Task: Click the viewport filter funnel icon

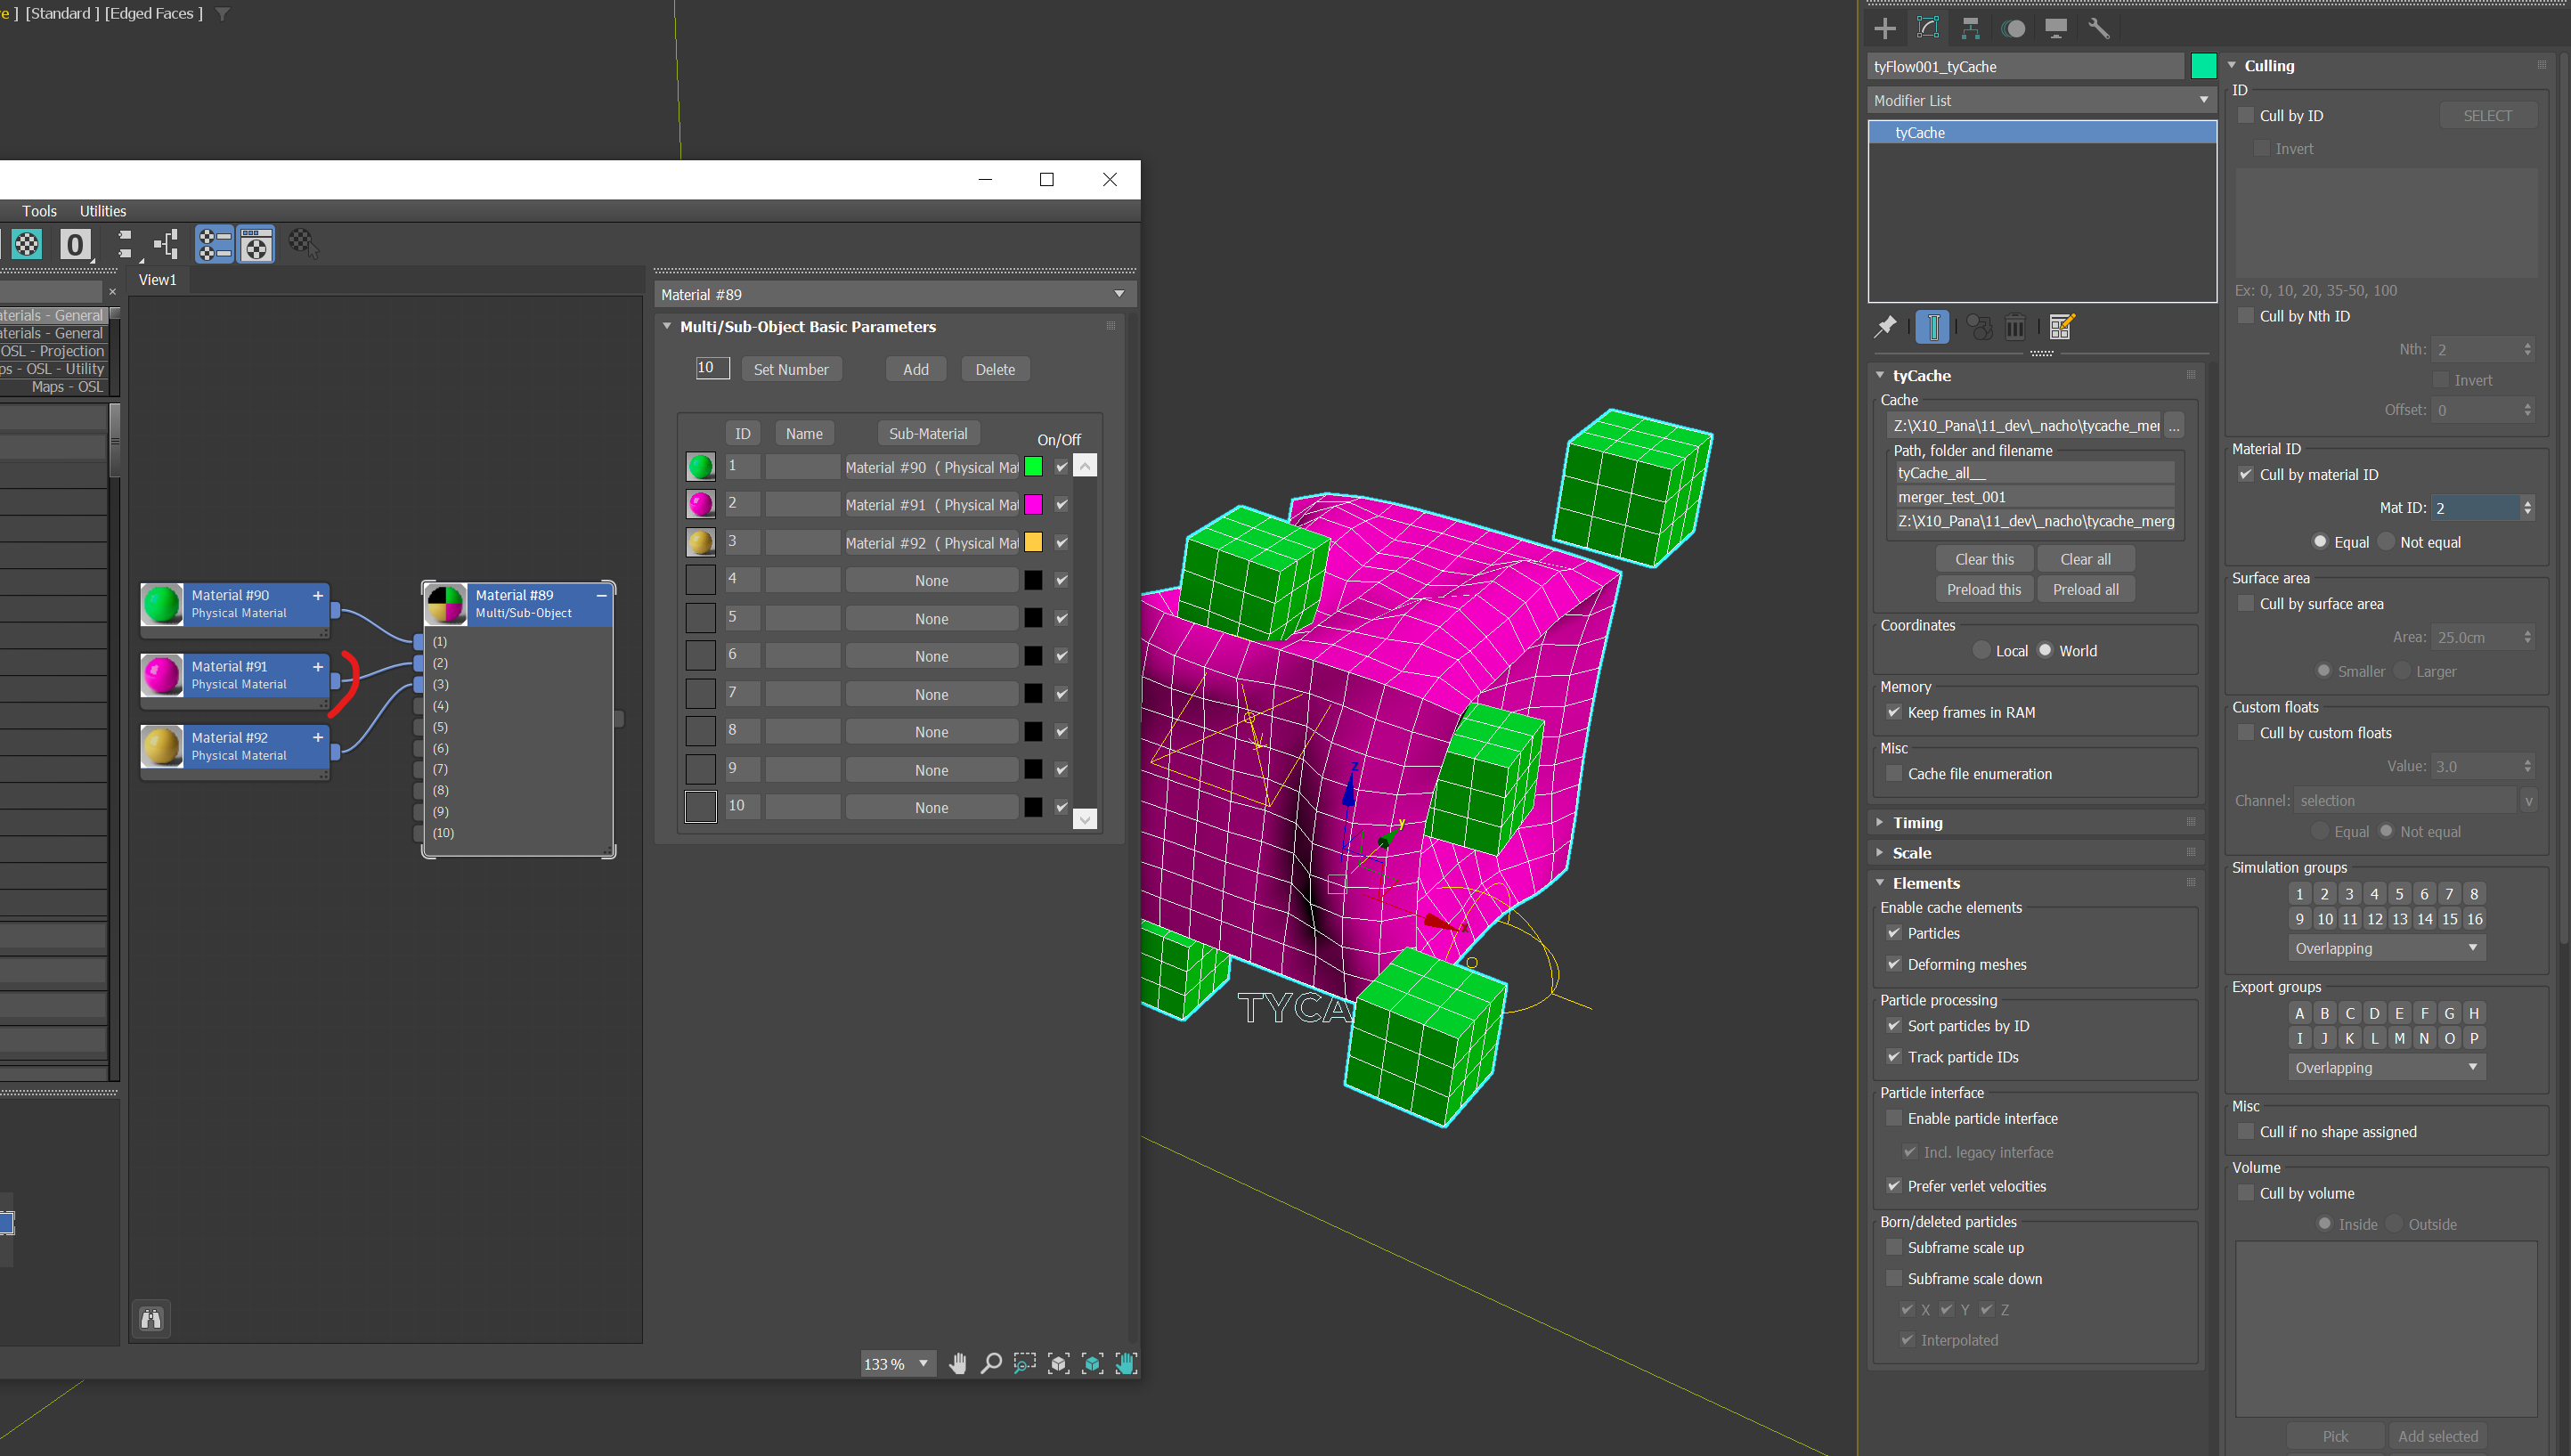Action: 223,14
